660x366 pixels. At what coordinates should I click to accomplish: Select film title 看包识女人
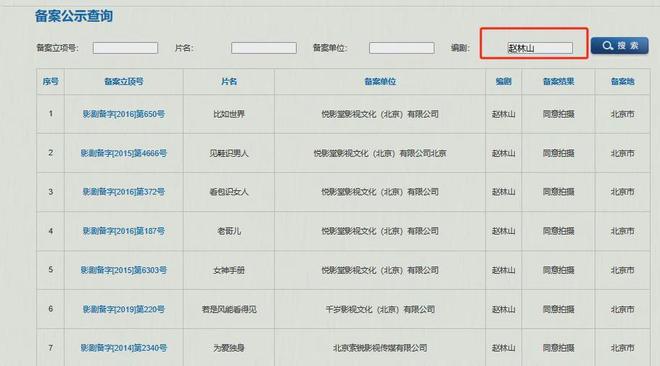click(229, 192)
